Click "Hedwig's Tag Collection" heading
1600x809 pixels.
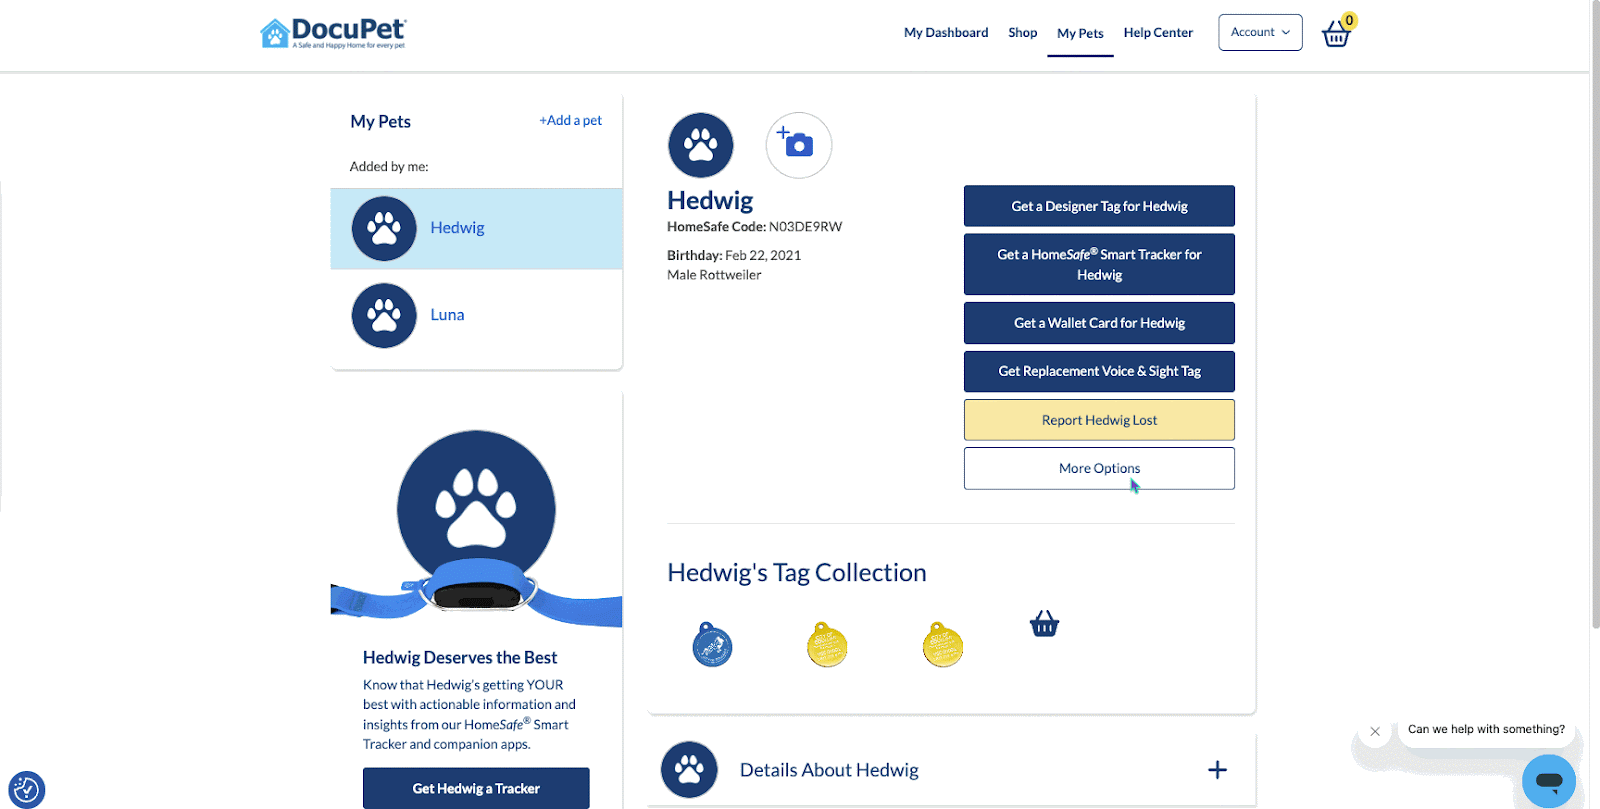point(797,572)
